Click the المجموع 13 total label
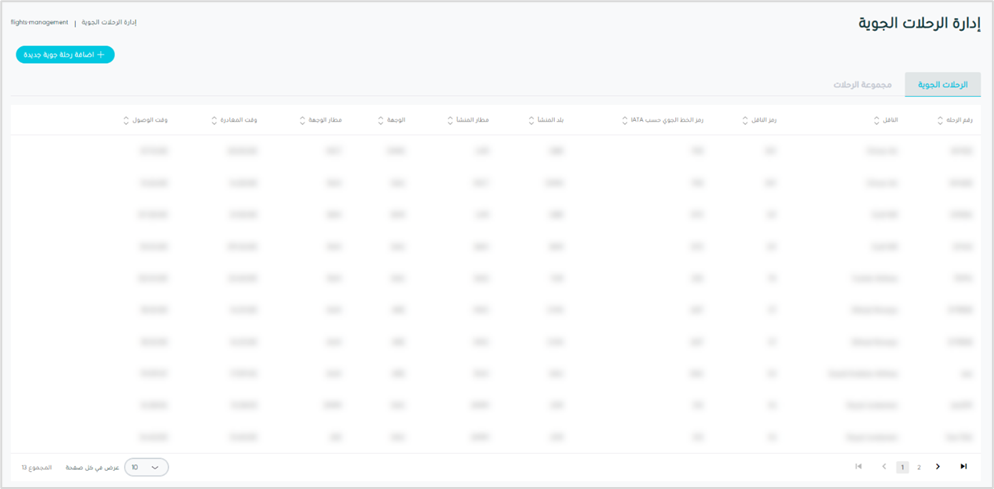Viewport: 994px width, 489px height. point(37,467)
